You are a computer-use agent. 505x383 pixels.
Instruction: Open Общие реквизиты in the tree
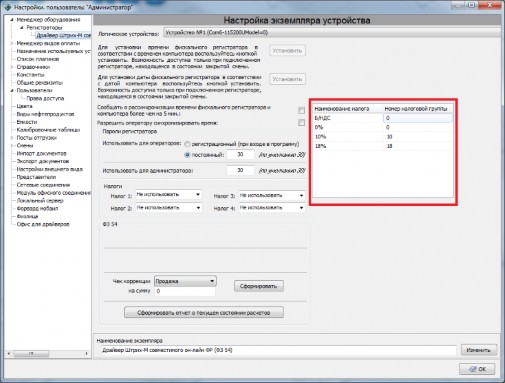tap(40, 83)
